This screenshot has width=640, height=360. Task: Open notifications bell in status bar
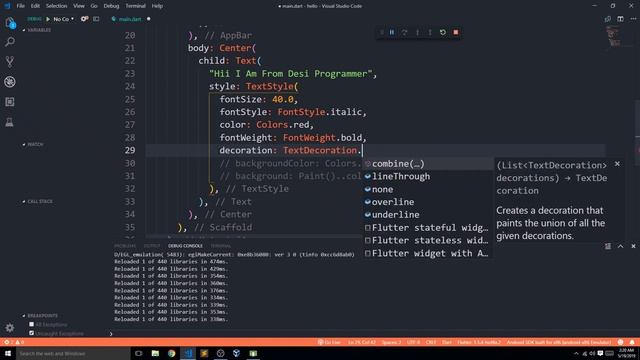[x=632, y=342]
